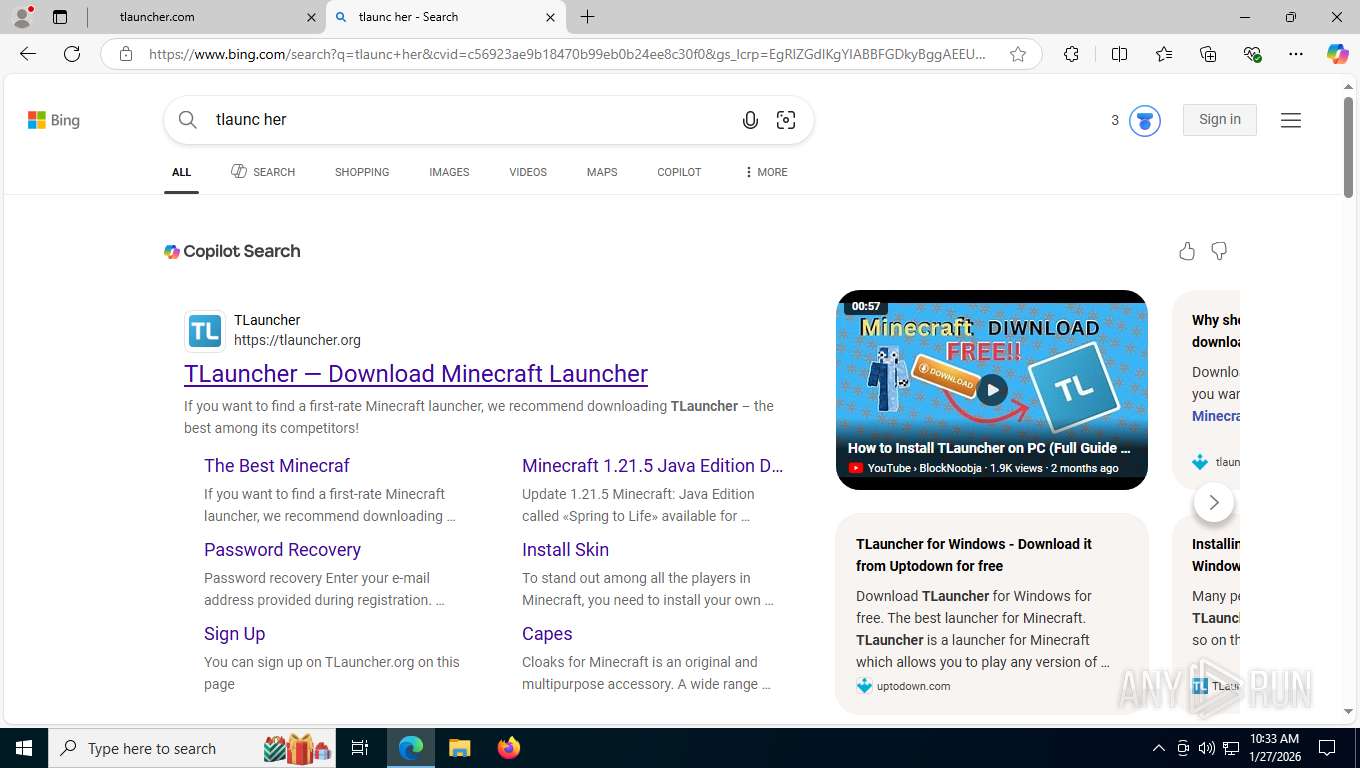This screenshot has width=1360, height=768.
Task: Open the Windows Start menu
Action: tap(23, 748)
